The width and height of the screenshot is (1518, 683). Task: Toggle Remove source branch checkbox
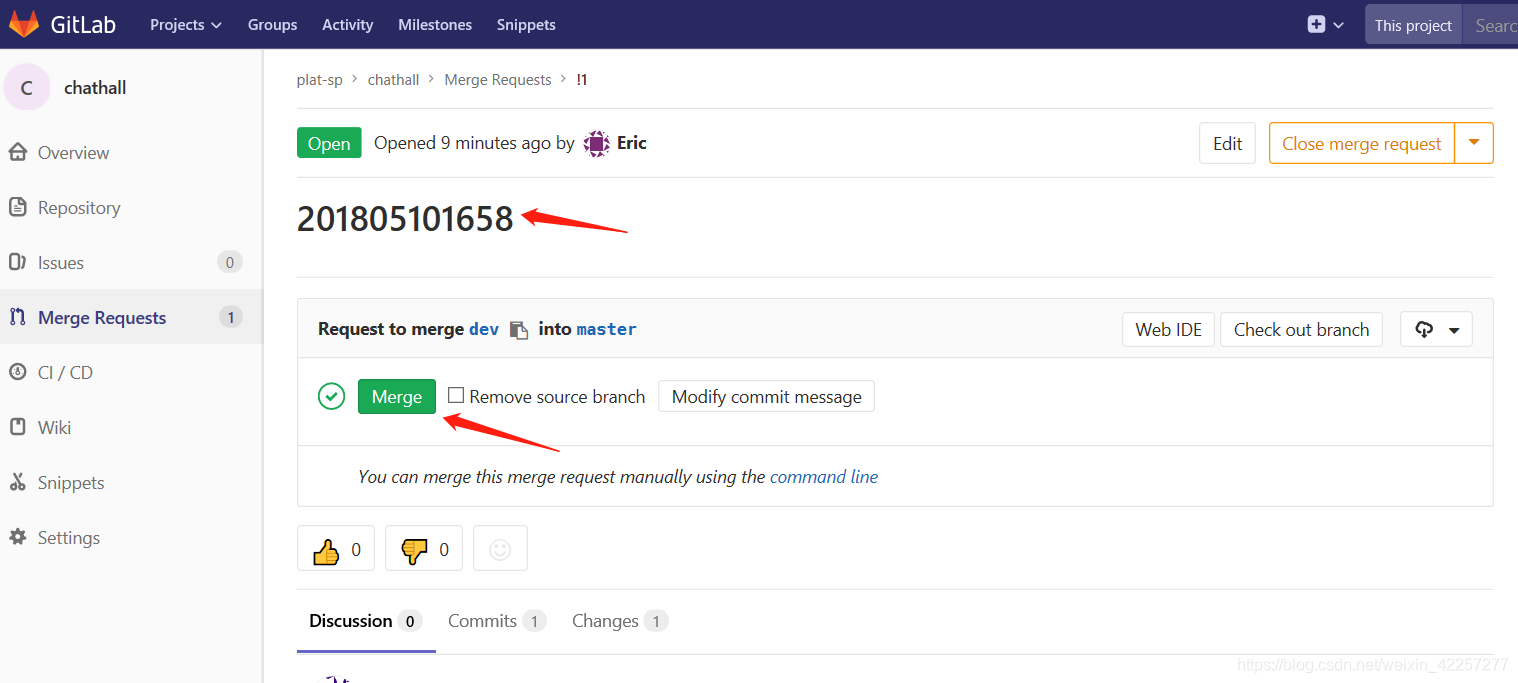(x=456, y=395)
